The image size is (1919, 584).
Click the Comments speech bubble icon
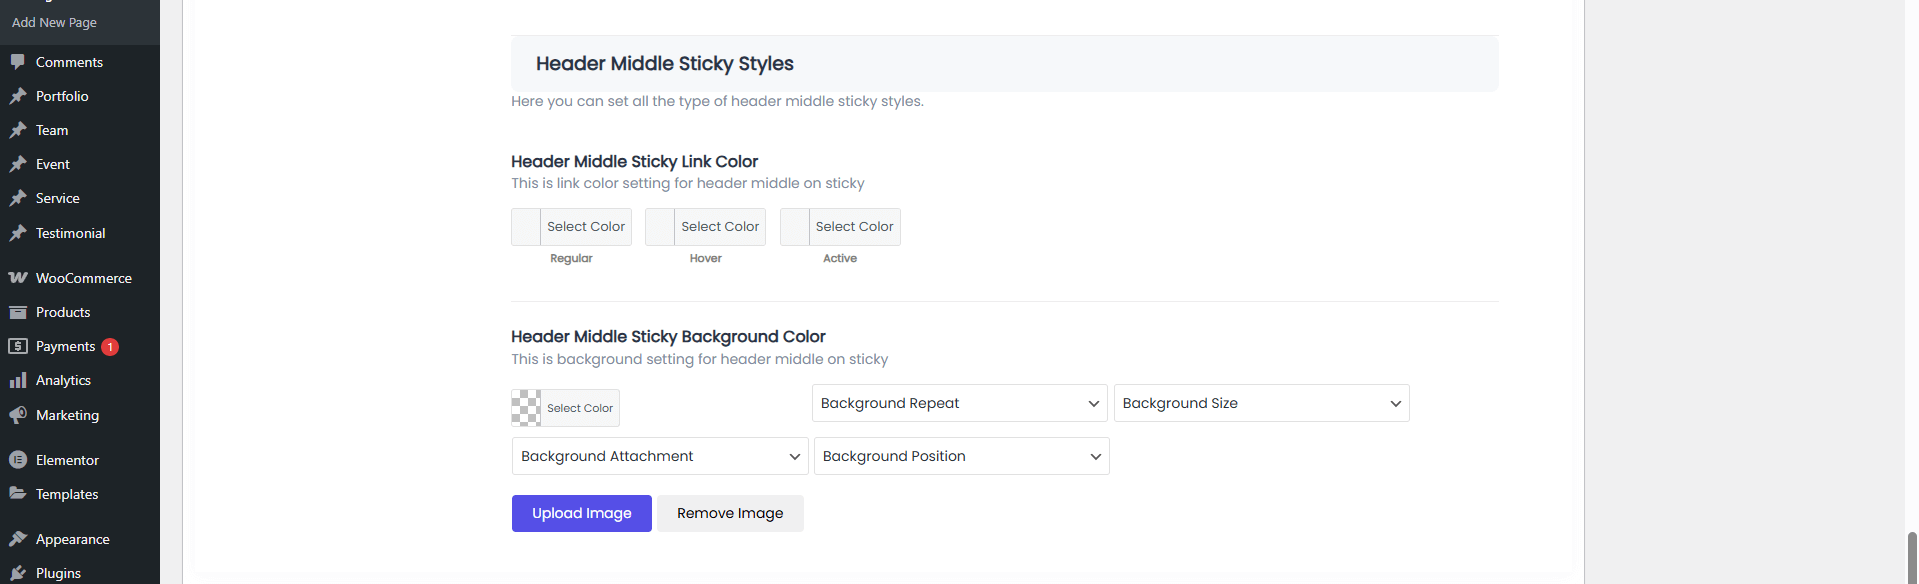[18, 62]
